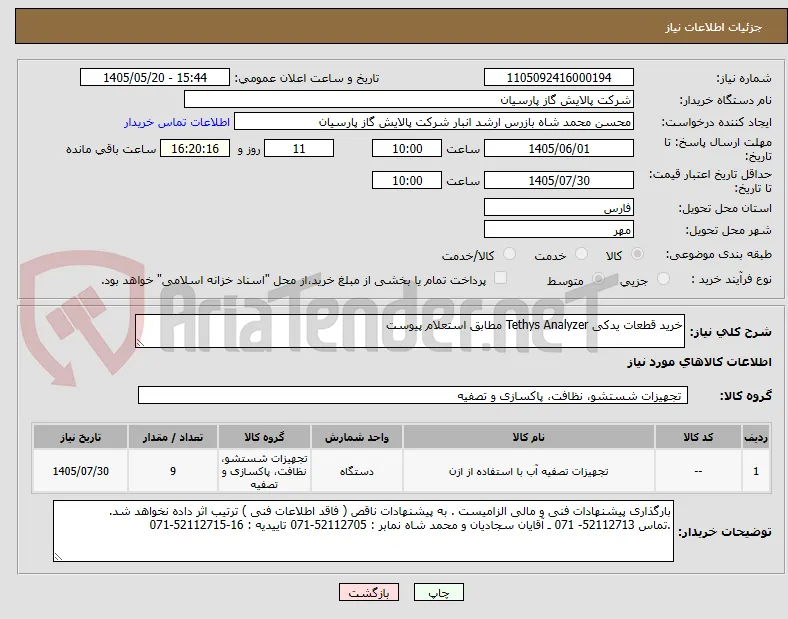The width and height of the screenshot is (788, 619).
Task: Click the price validity time field beside 1405/07/30
Action: (407, 180)
